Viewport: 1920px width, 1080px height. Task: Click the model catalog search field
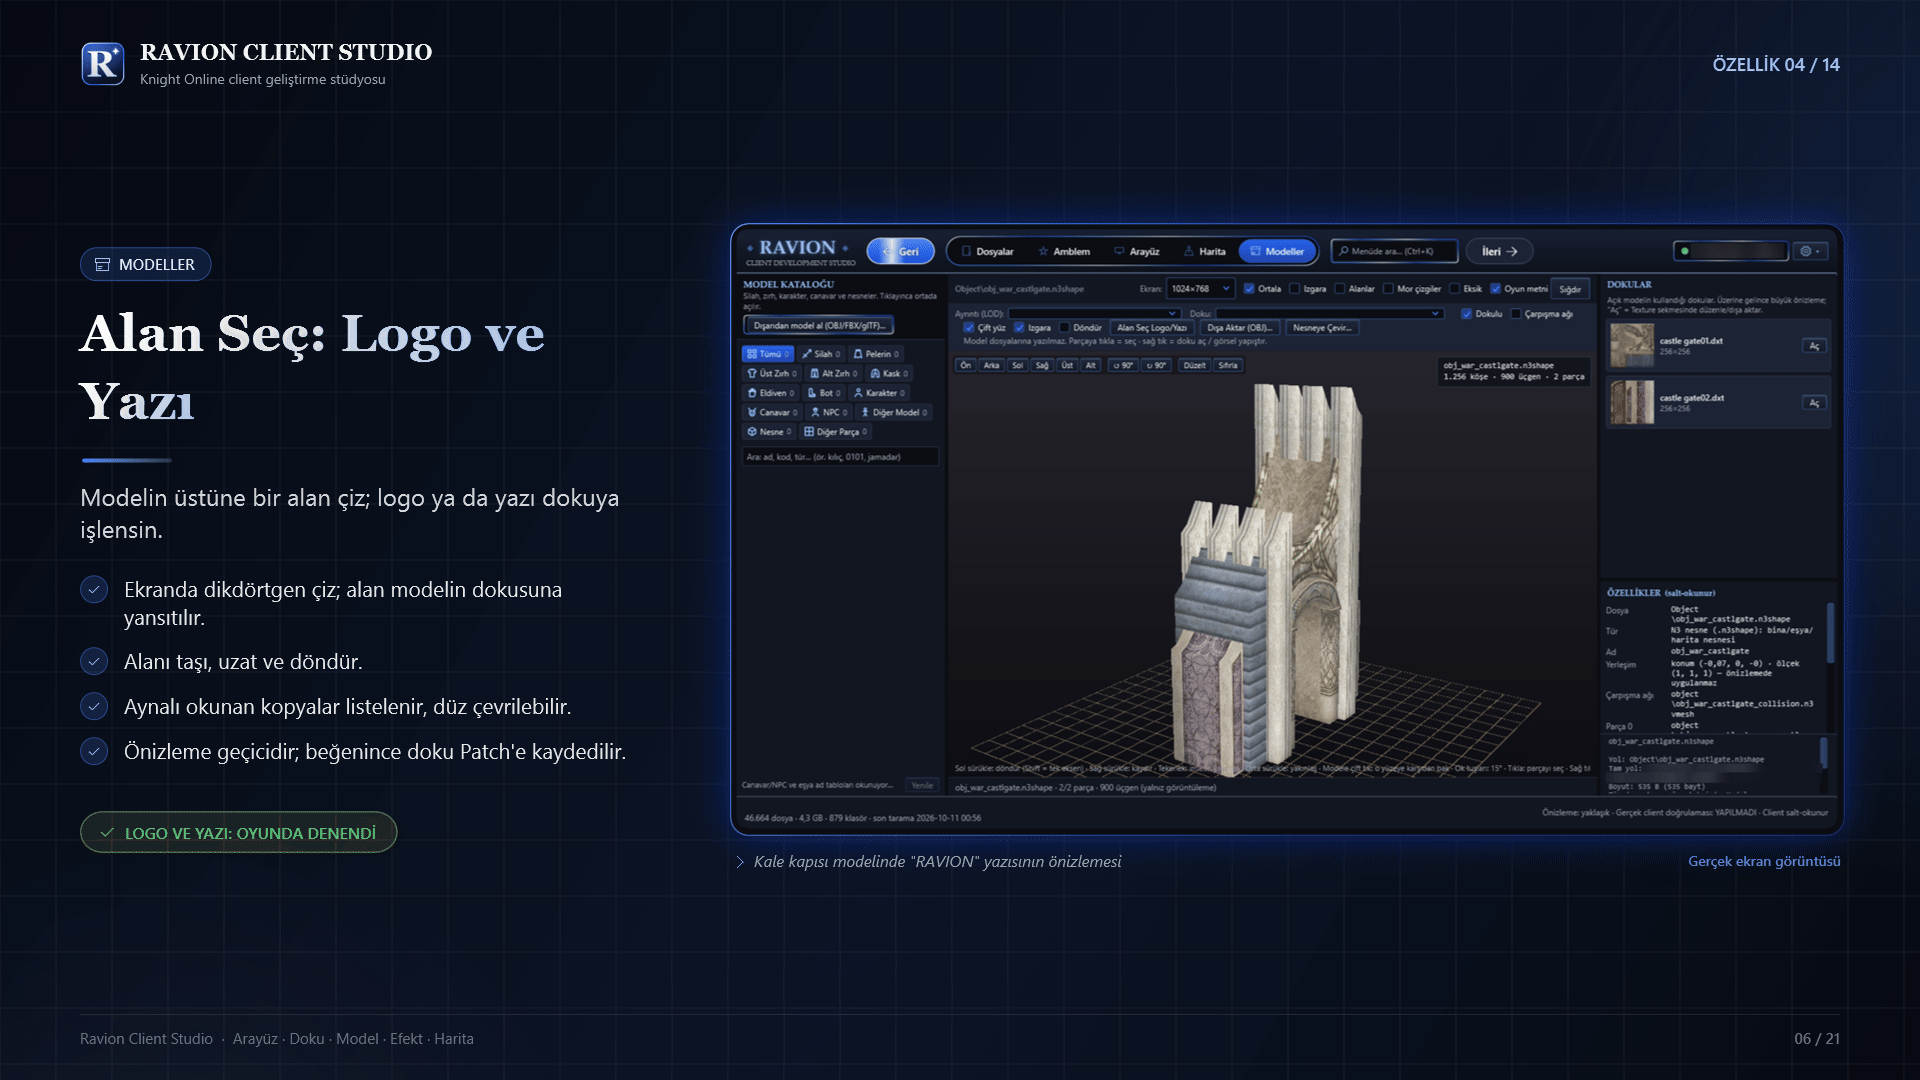(840, 457)
